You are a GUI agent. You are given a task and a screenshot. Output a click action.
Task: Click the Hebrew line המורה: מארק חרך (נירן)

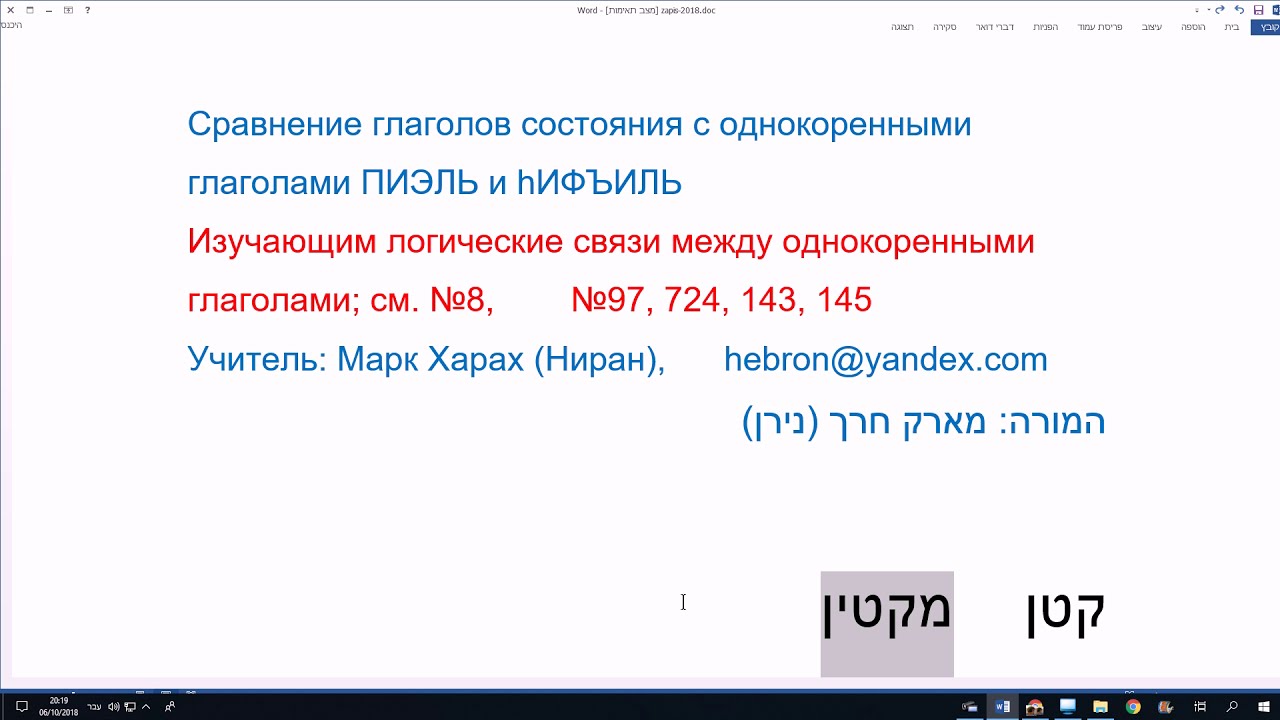[x=924, y=421]
